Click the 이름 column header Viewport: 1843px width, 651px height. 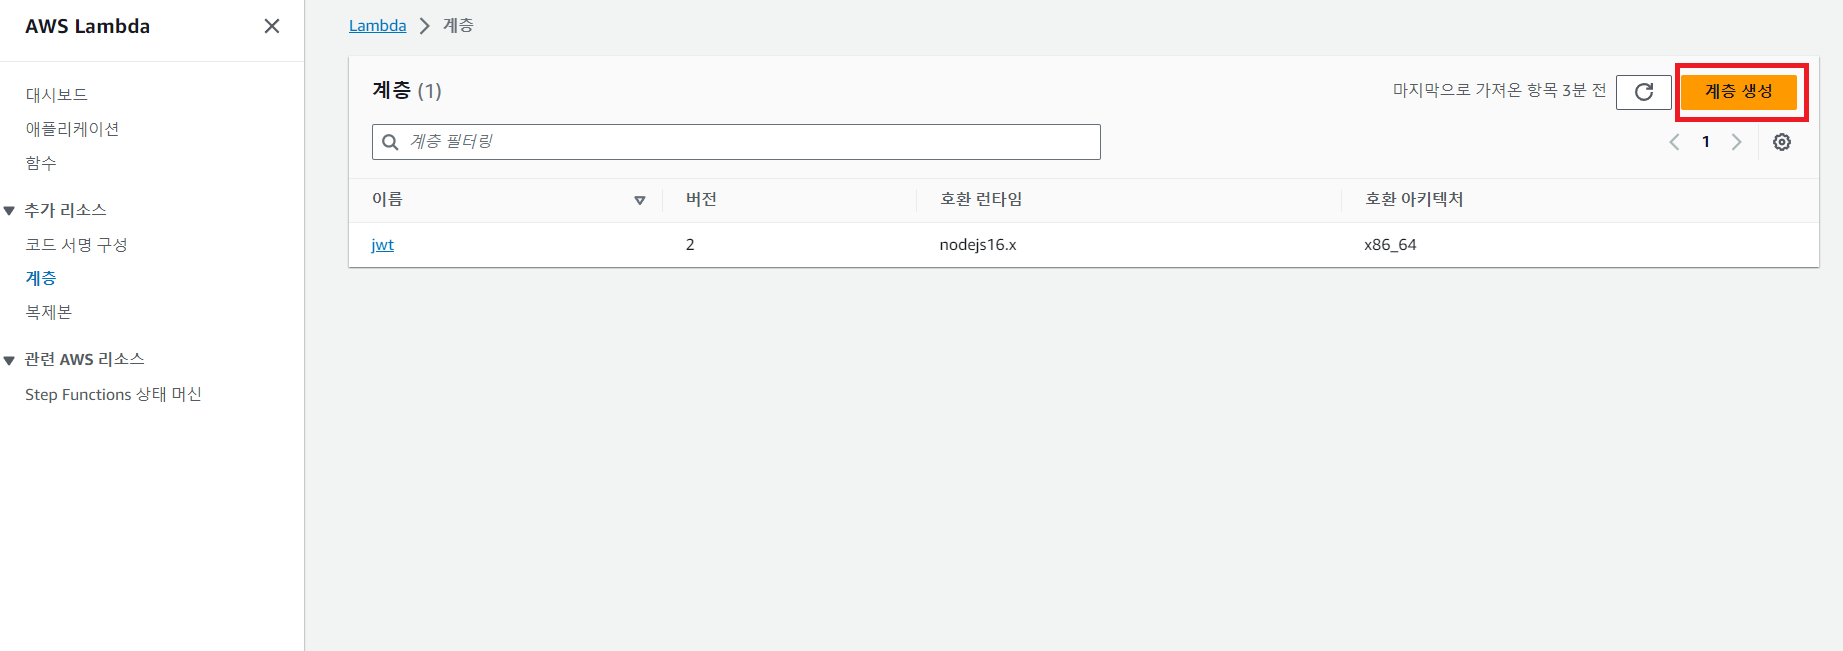point(387,200)
